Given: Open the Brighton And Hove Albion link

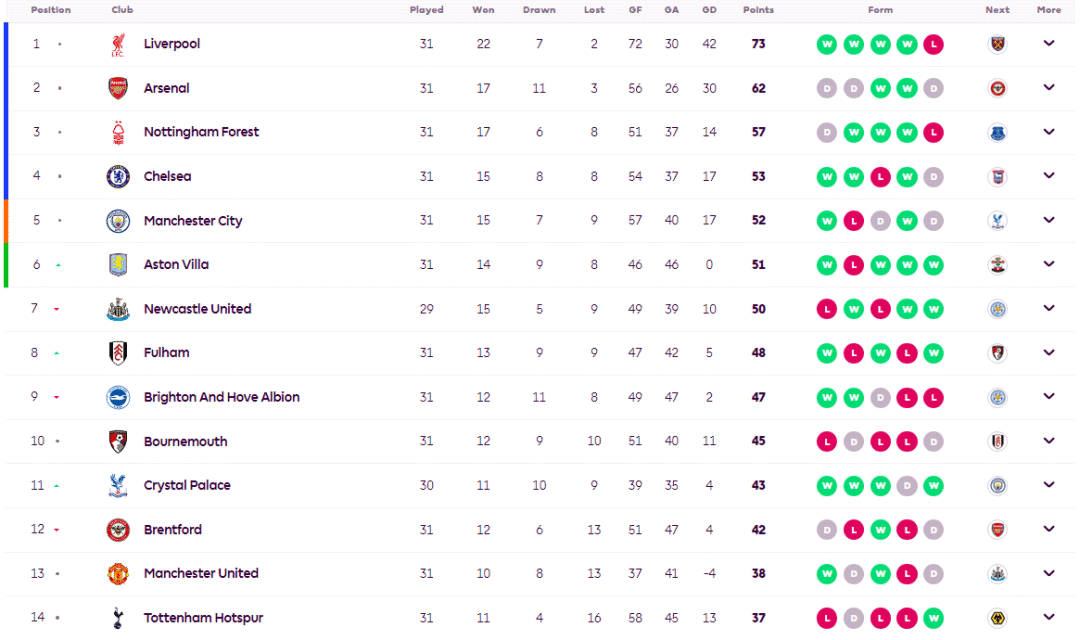Looking at the screenshot, I should [x=221, y=398].
